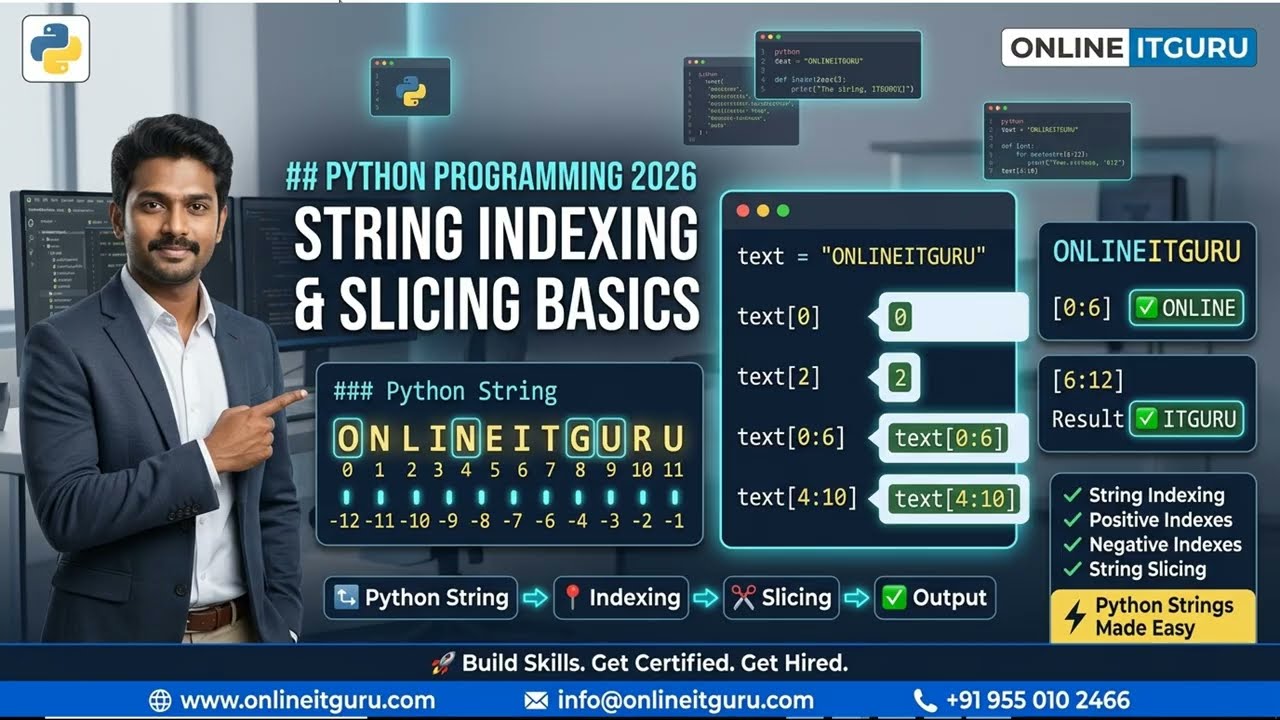Click the refresh-arrows icon on Python String button
1280x720 pixels.
(346, 598)
